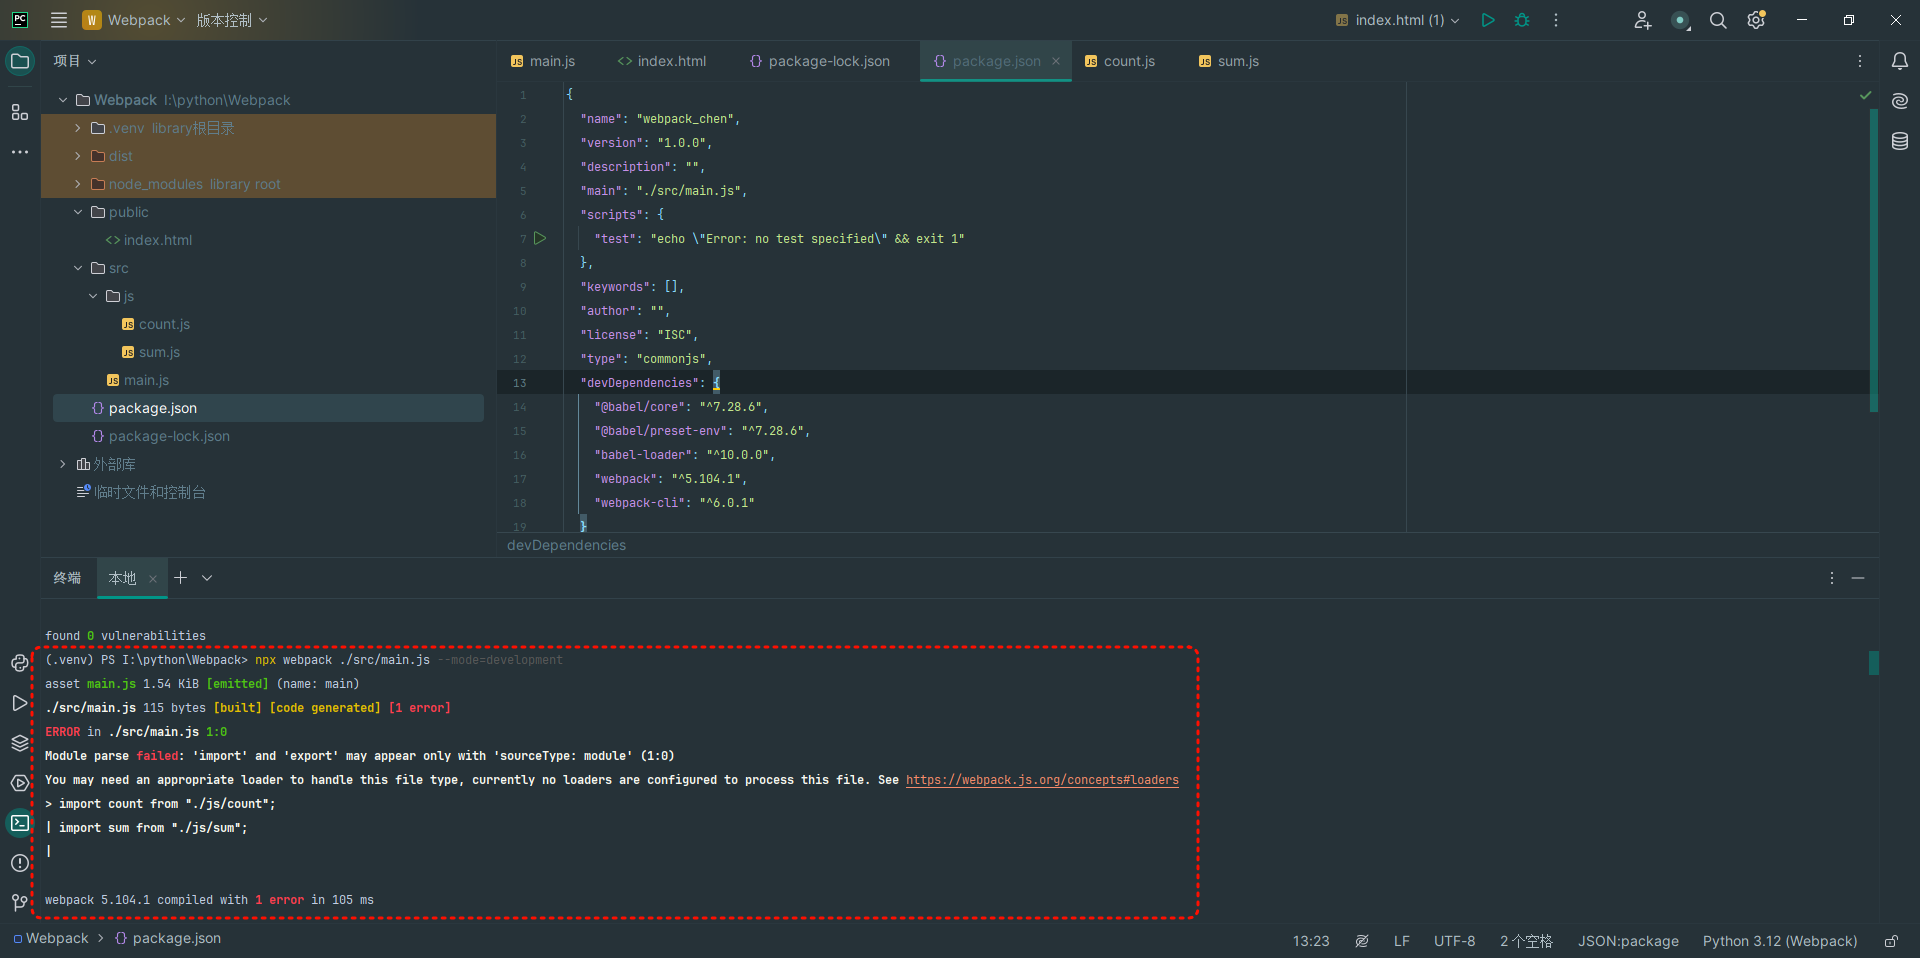Switch to sum.js editor tab
This screenshot has height=958, width=1920.
(1229, 61)
